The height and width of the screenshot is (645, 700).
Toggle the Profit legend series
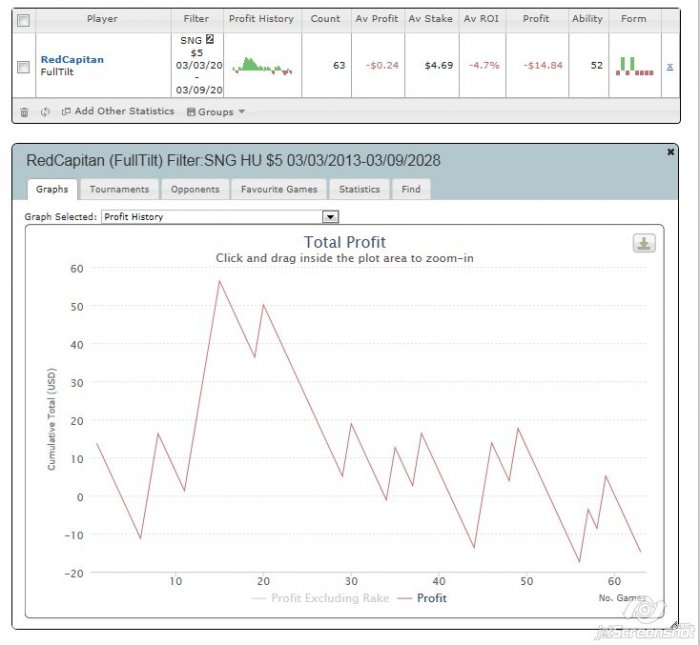(x=422, y=598)
